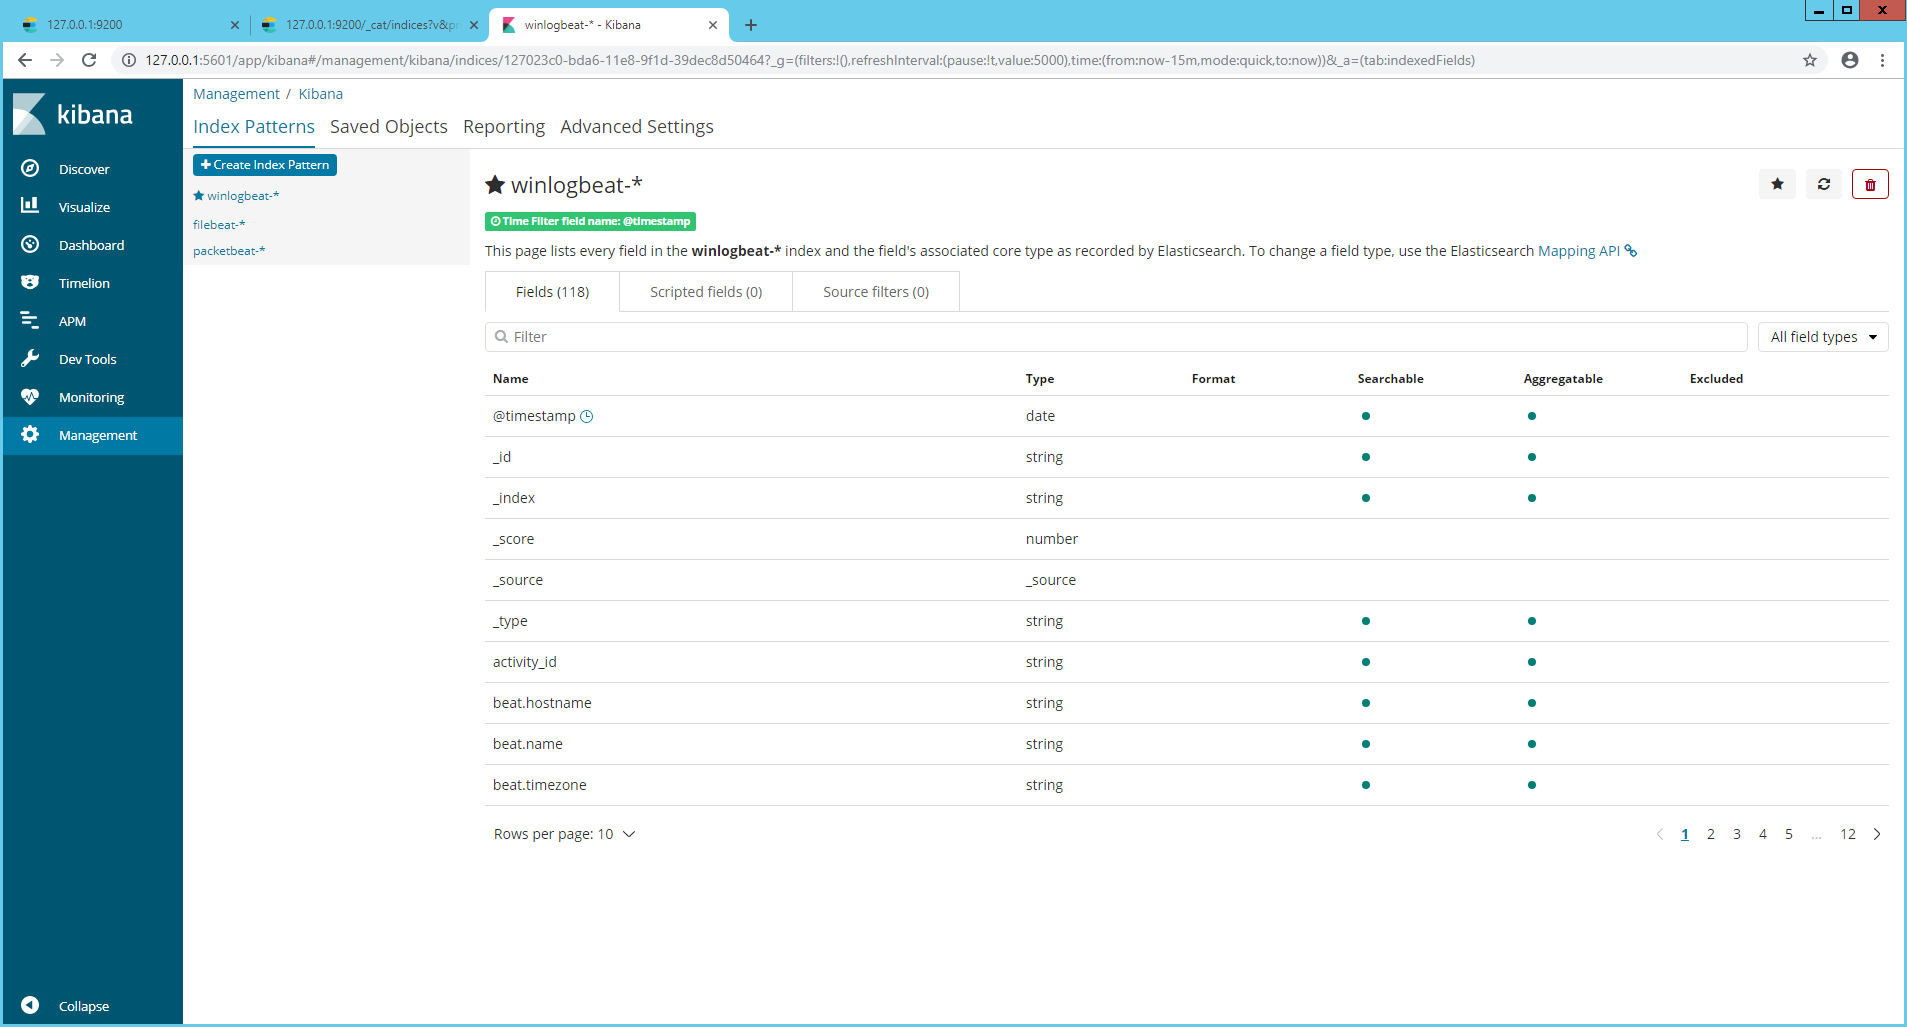Viewport: 1907px width, 1027px height.
Task: Open Monitoring heartbeat icon
Action: coord(30,397)
